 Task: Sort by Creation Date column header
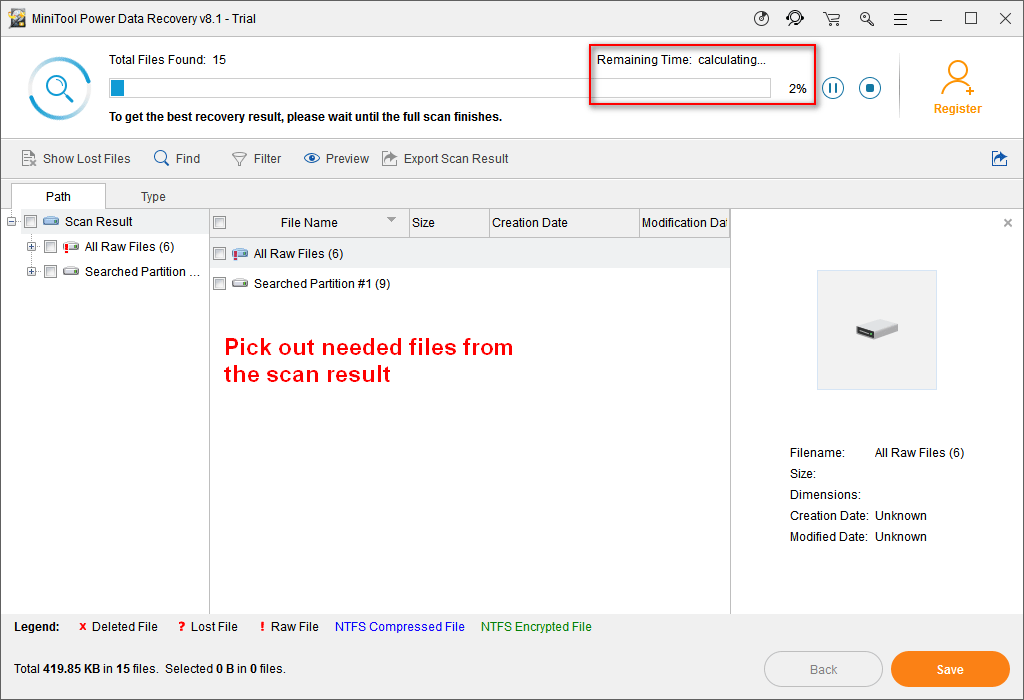click(x=564, y=223)
